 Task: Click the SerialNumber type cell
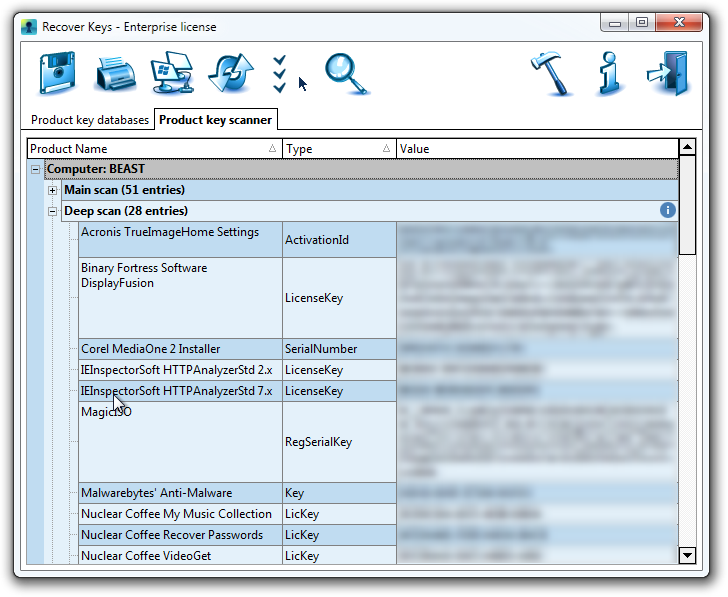coord(339,349)
